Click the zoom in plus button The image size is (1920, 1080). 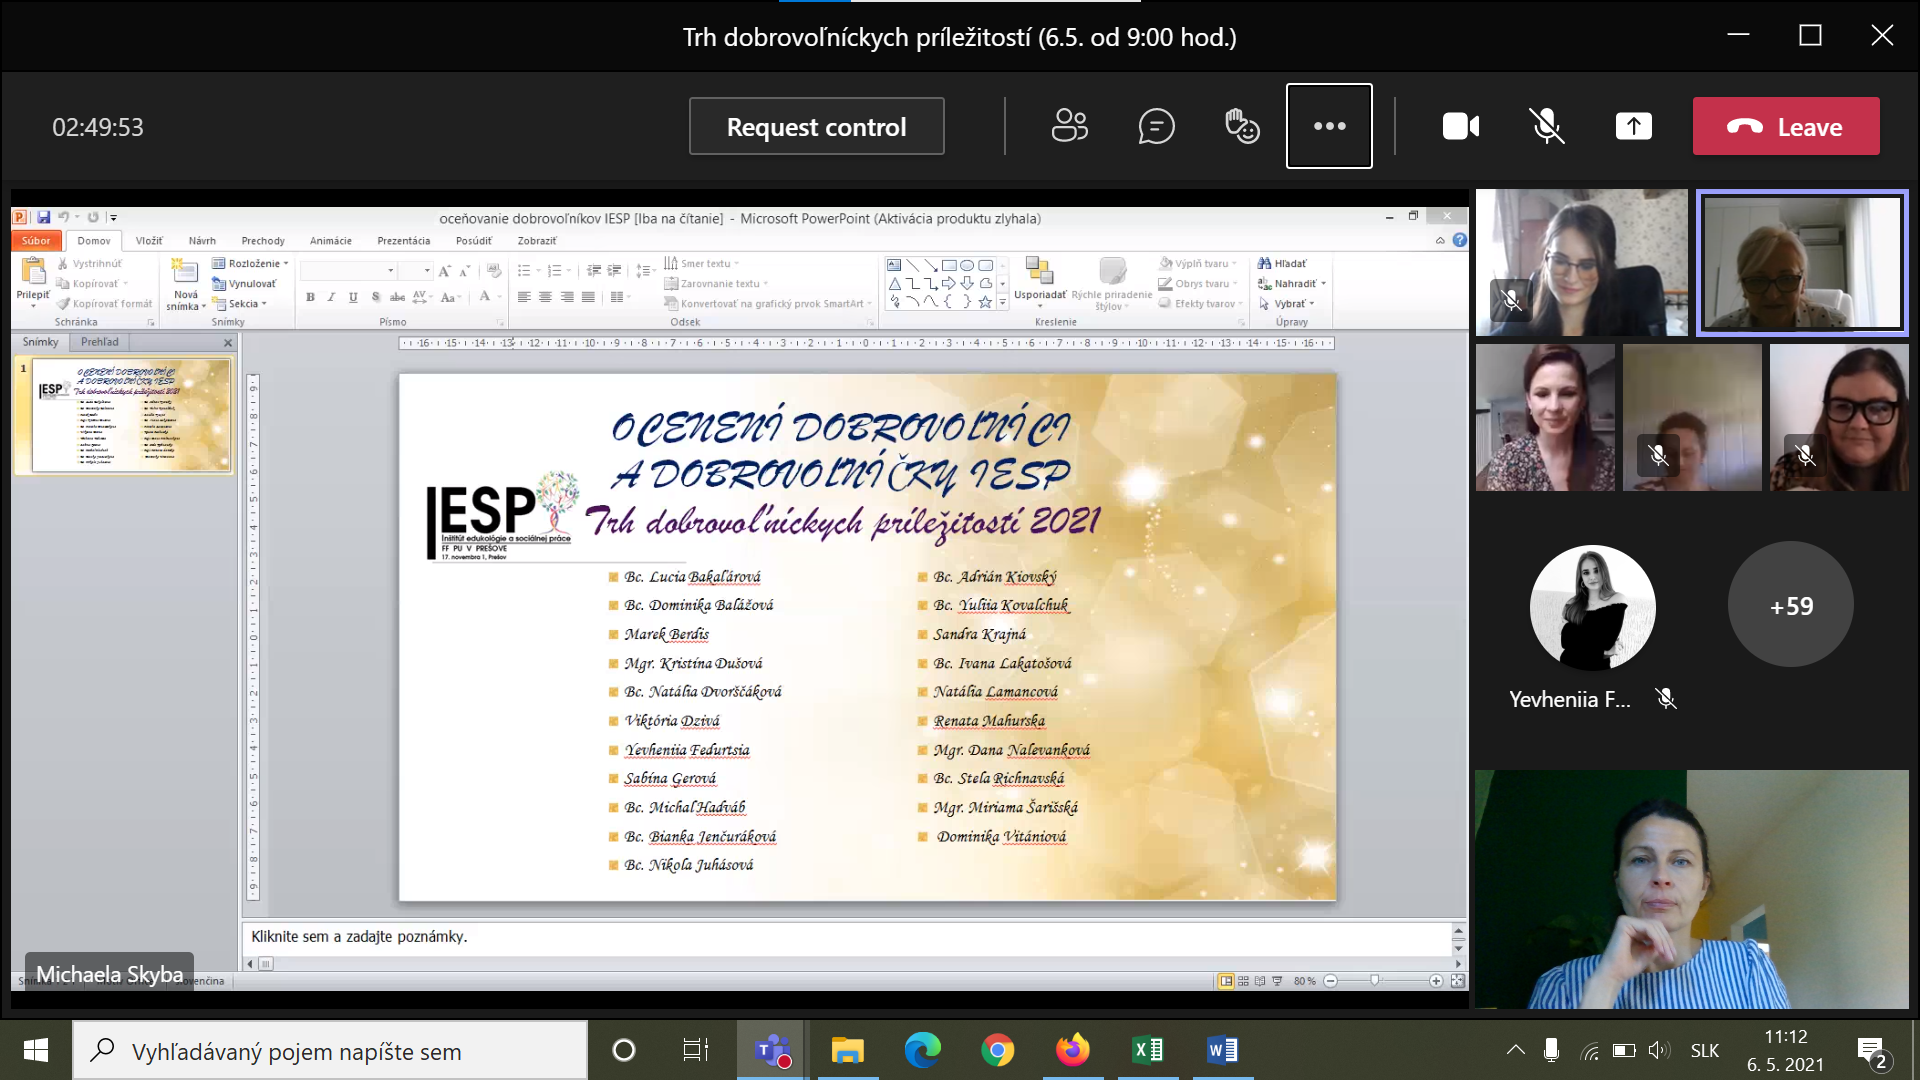pyautogui.click(x=1436, y=981)
